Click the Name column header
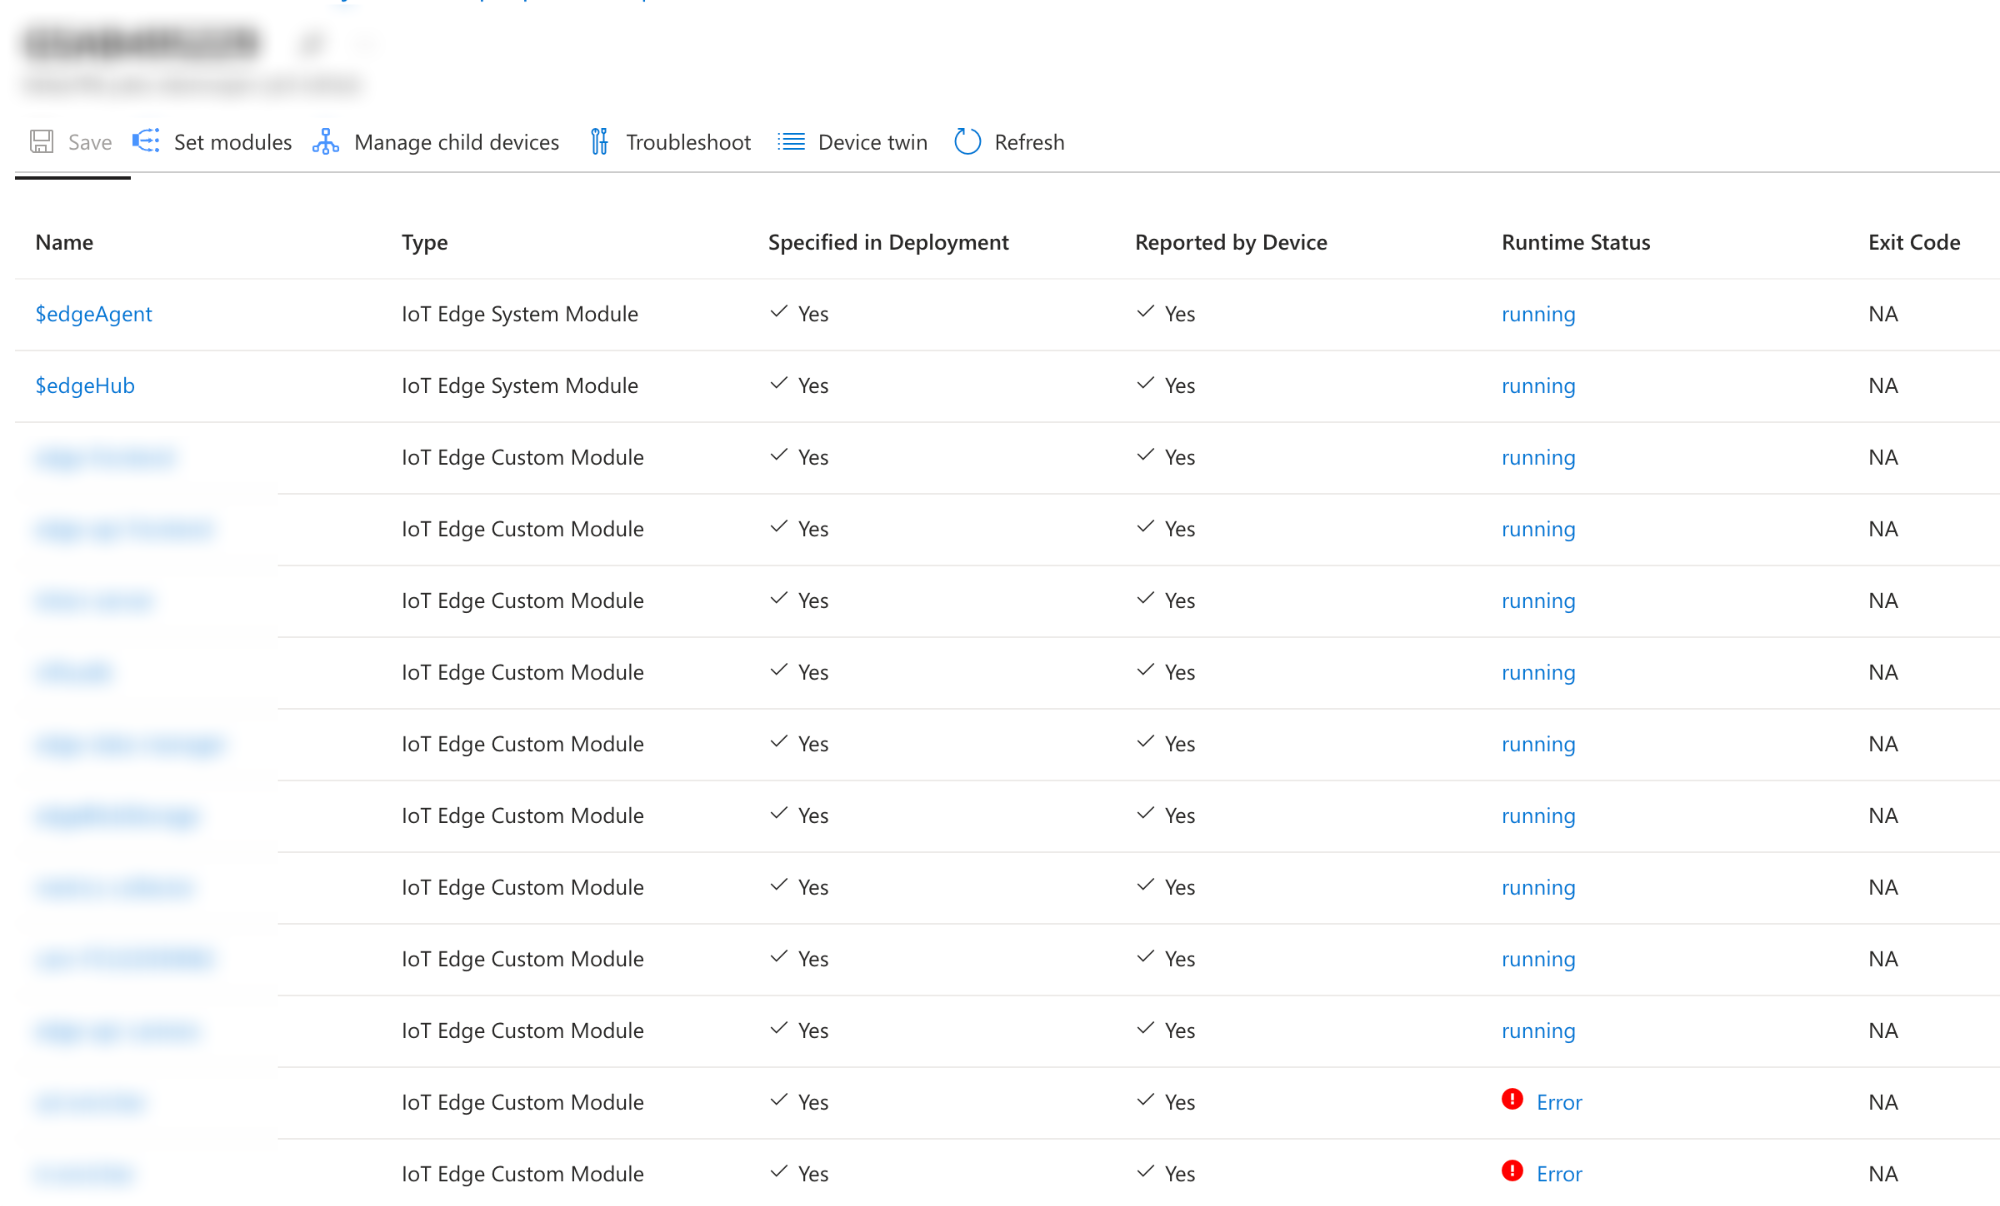The image size is (2000, 1206). click(64, 241)
